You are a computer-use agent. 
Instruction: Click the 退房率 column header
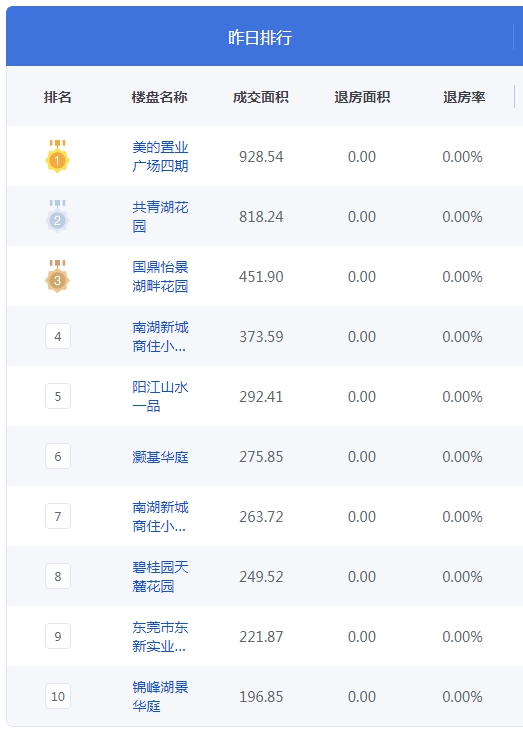464,97
